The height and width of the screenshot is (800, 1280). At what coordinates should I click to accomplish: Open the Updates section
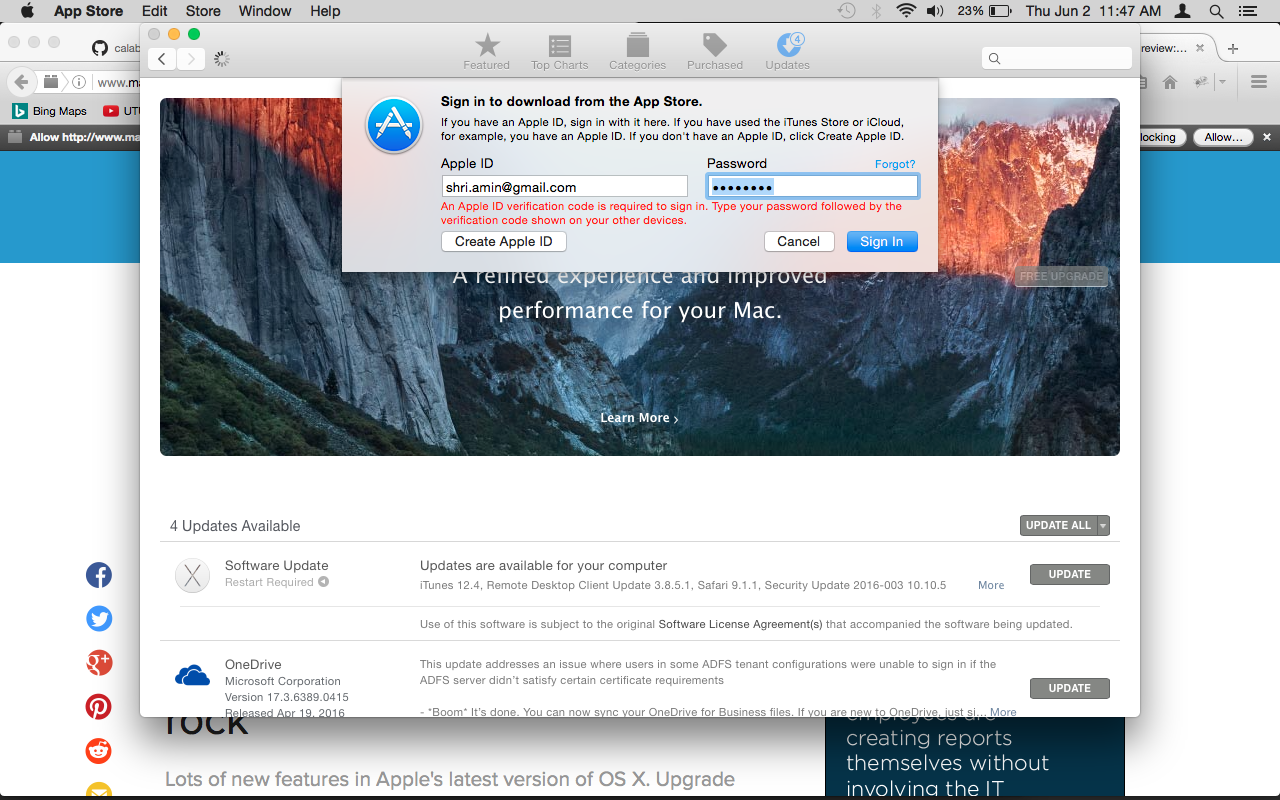[x=788, y=52]
